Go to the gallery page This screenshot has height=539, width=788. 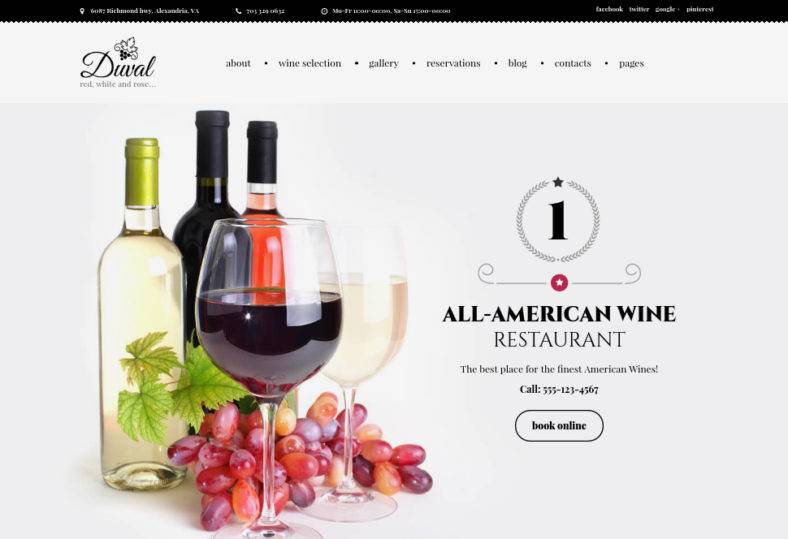[x=383, y=63]
